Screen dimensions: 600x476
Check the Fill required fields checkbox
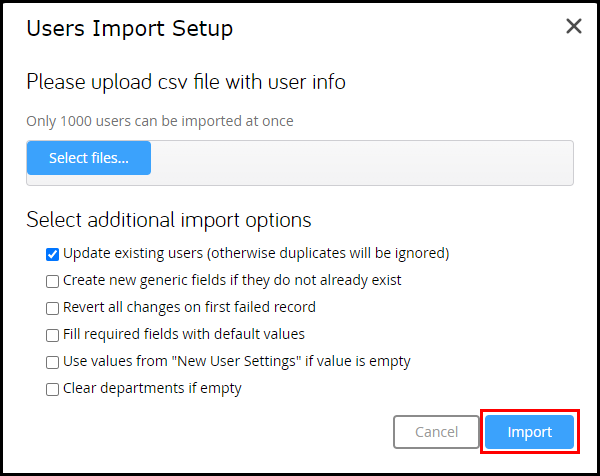tap(52, 335)
